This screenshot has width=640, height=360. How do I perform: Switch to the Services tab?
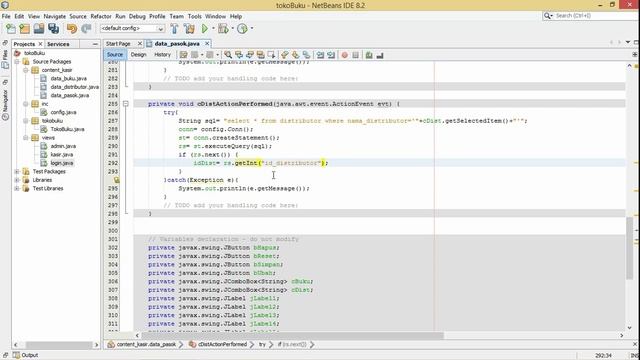[x=58, y=44]
